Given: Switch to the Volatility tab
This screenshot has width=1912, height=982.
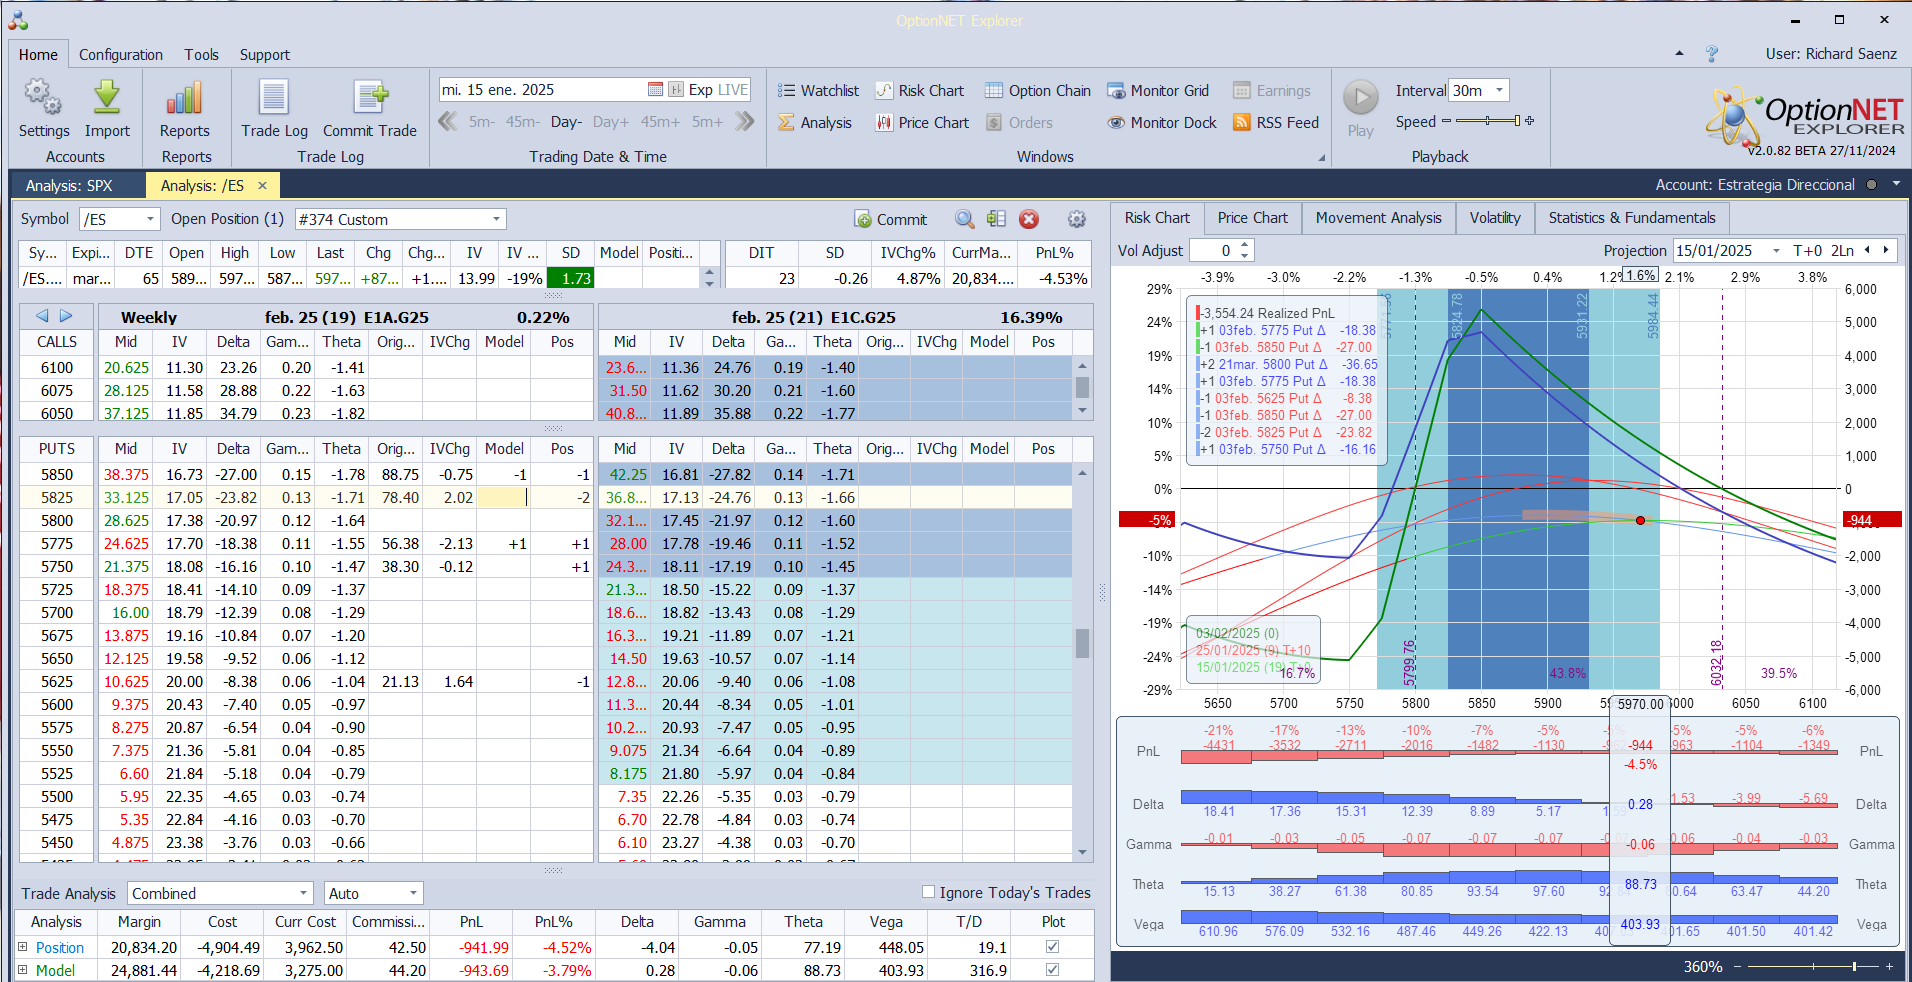Looking at the screenshot, I should [1494, 218].
